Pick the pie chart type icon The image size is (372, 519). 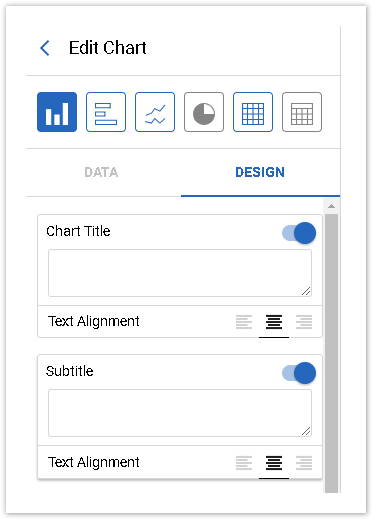pos(204,112)
